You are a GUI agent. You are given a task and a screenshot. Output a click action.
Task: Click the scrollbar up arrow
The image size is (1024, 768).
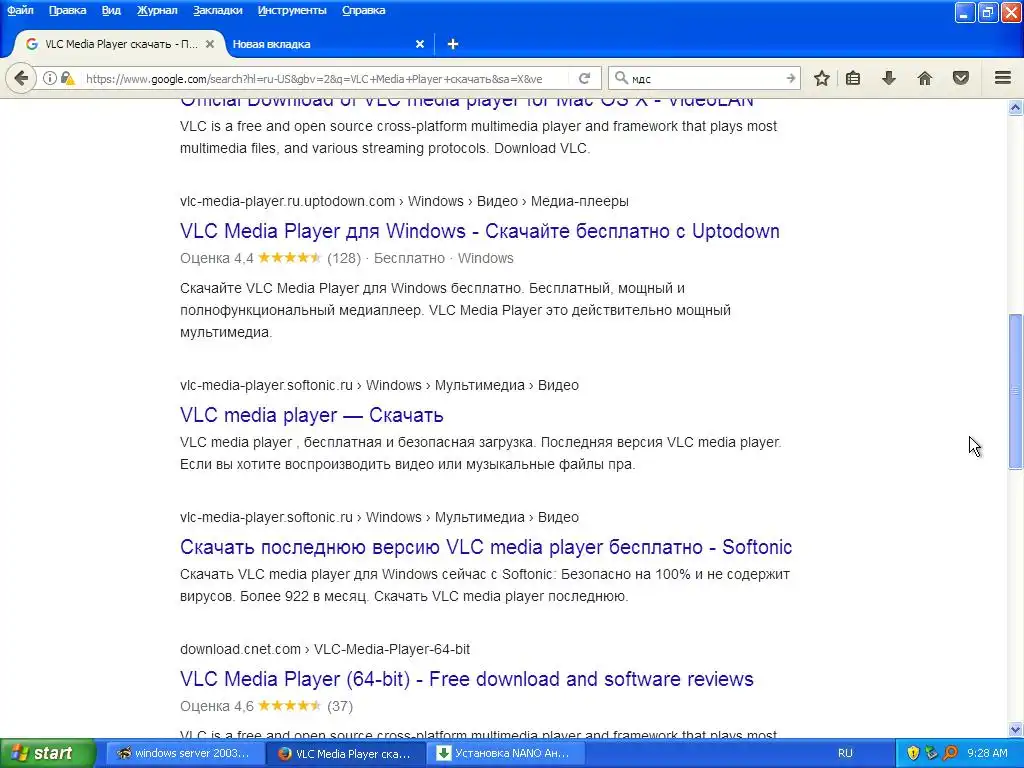[1016, 107]
